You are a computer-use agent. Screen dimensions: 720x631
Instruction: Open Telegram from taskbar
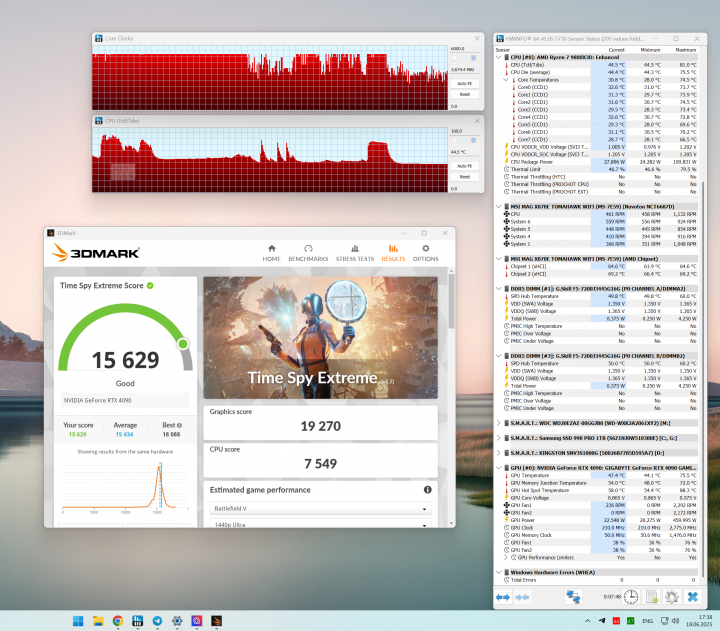[157, 621]
